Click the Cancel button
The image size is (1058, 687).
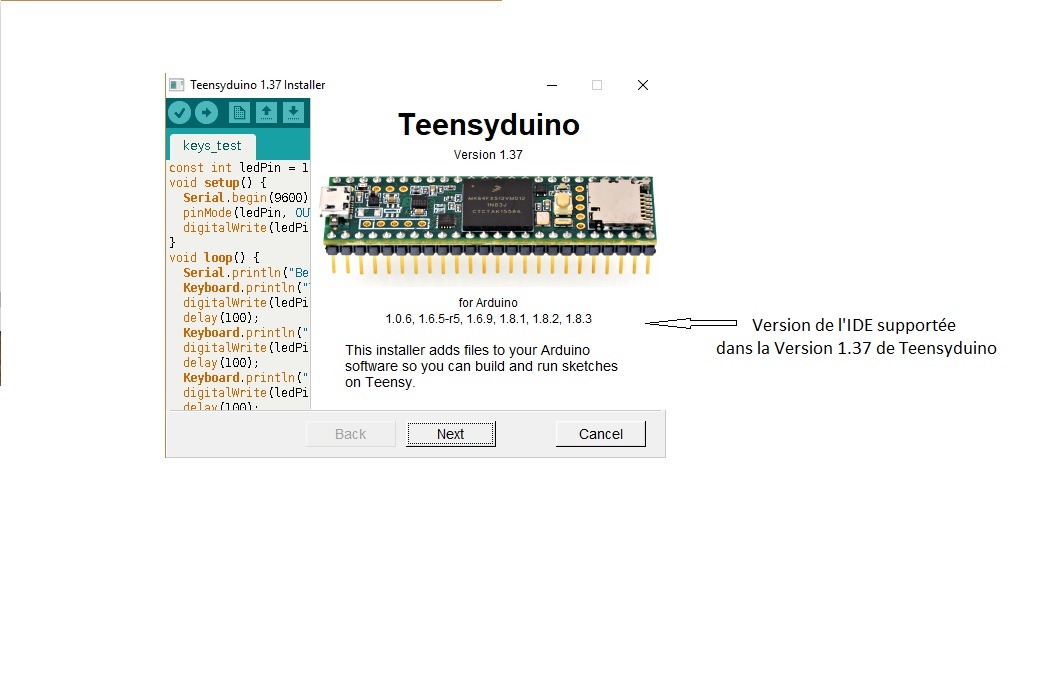[601, 434]
